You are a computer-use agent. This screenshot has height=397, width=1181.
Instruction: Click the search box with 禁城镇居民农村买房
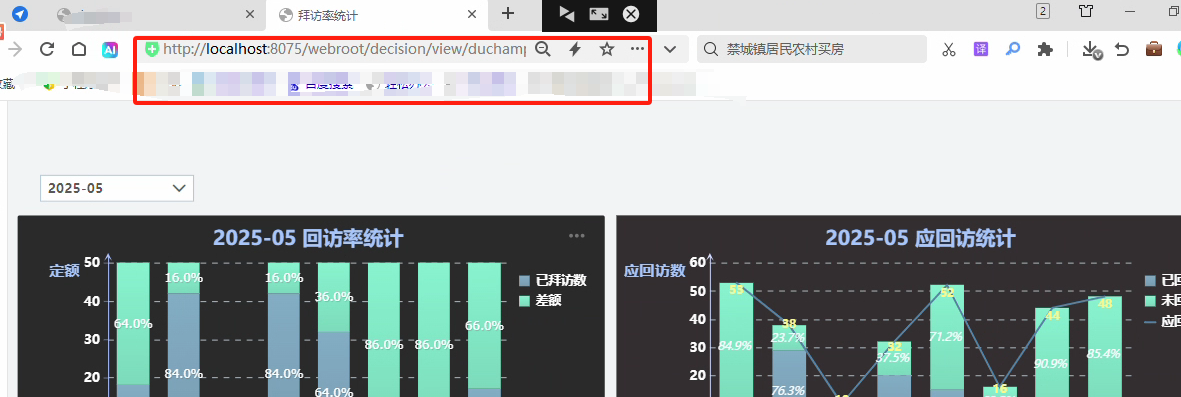pos(812,50)
